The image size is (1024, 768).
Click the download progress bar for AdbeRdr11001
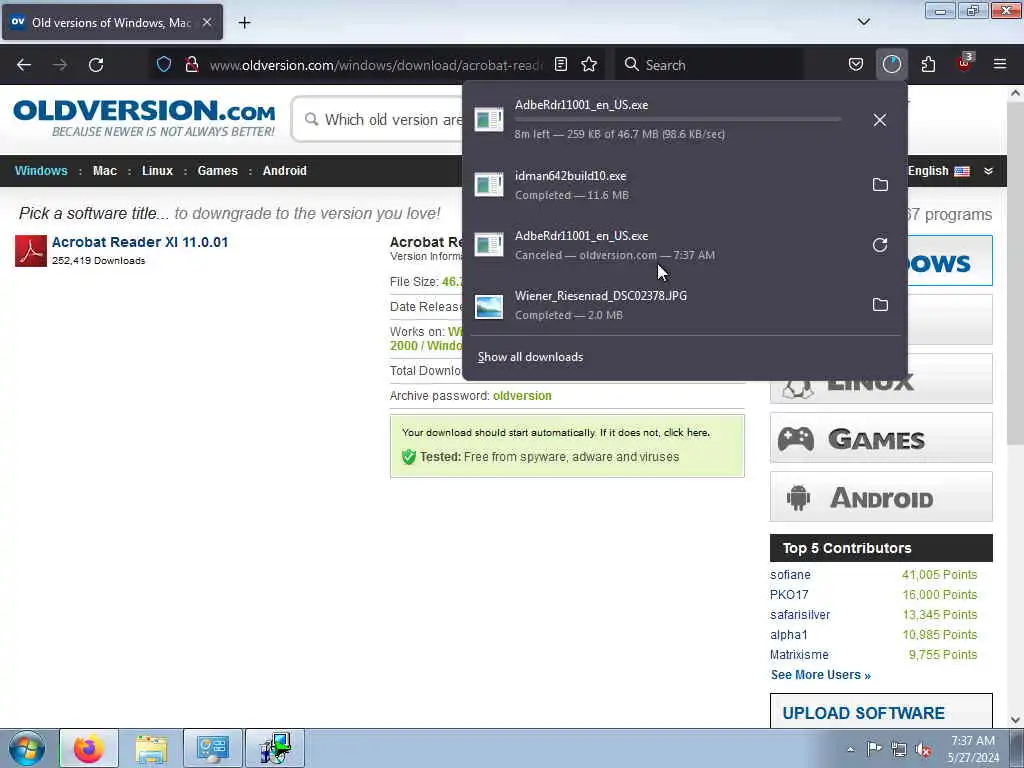coord(678,120)
